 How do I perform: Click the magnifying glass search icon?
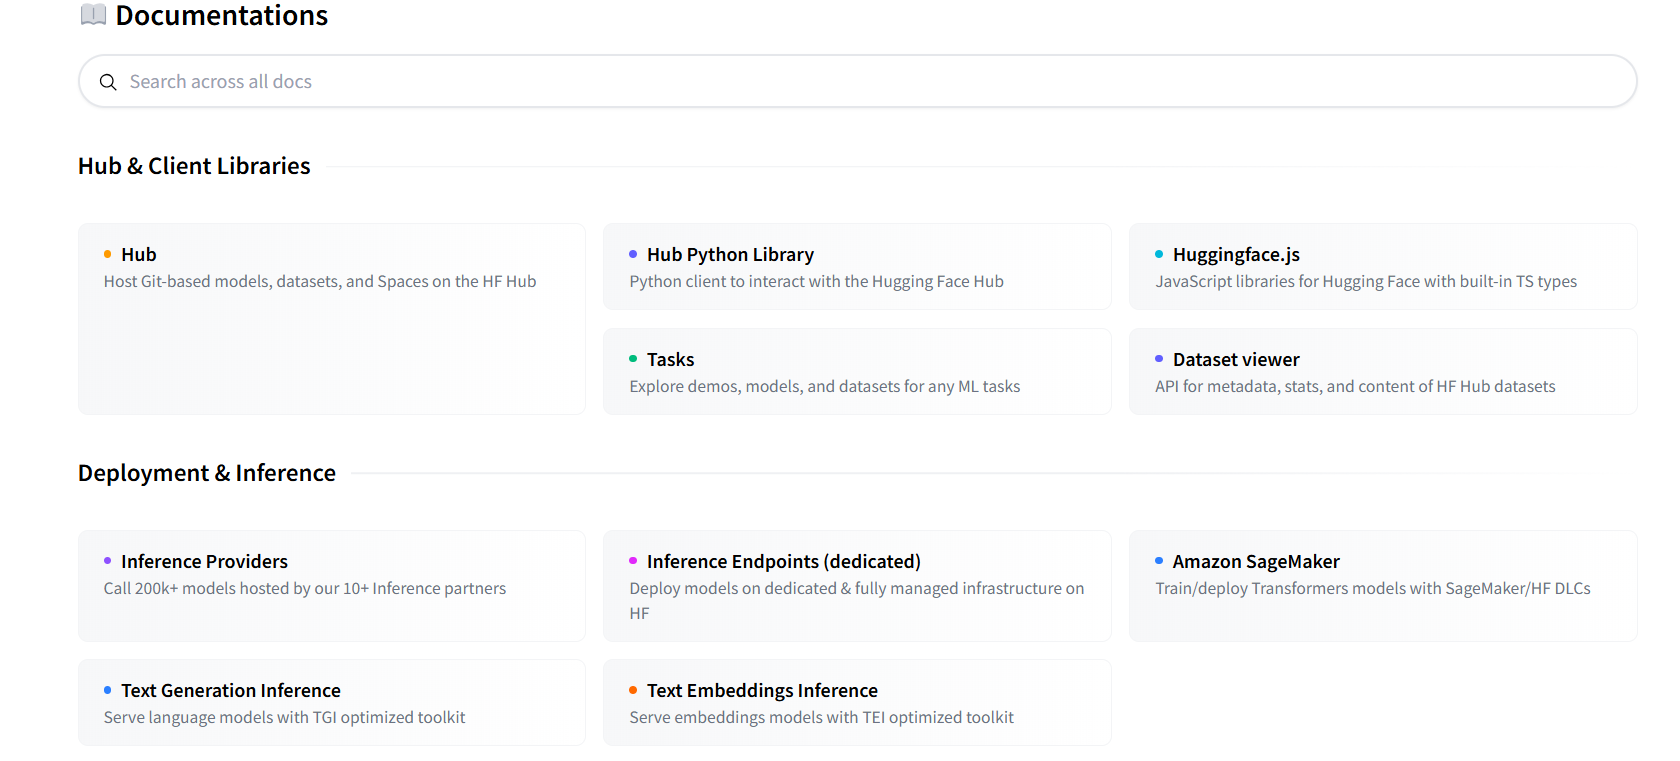(x=108, y=82)
